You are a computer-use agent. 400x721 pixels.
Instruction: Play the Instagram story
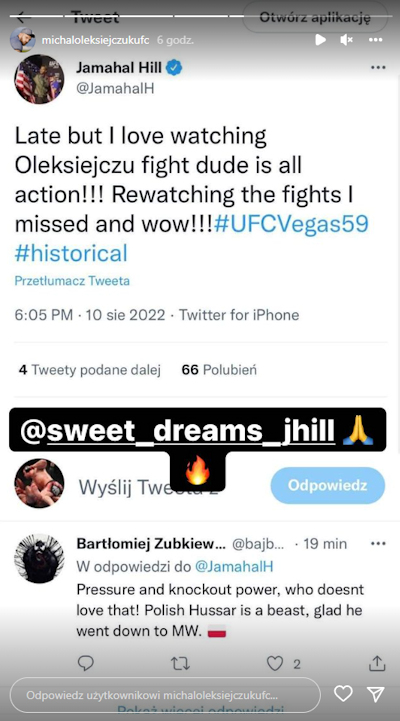point(320,40)
